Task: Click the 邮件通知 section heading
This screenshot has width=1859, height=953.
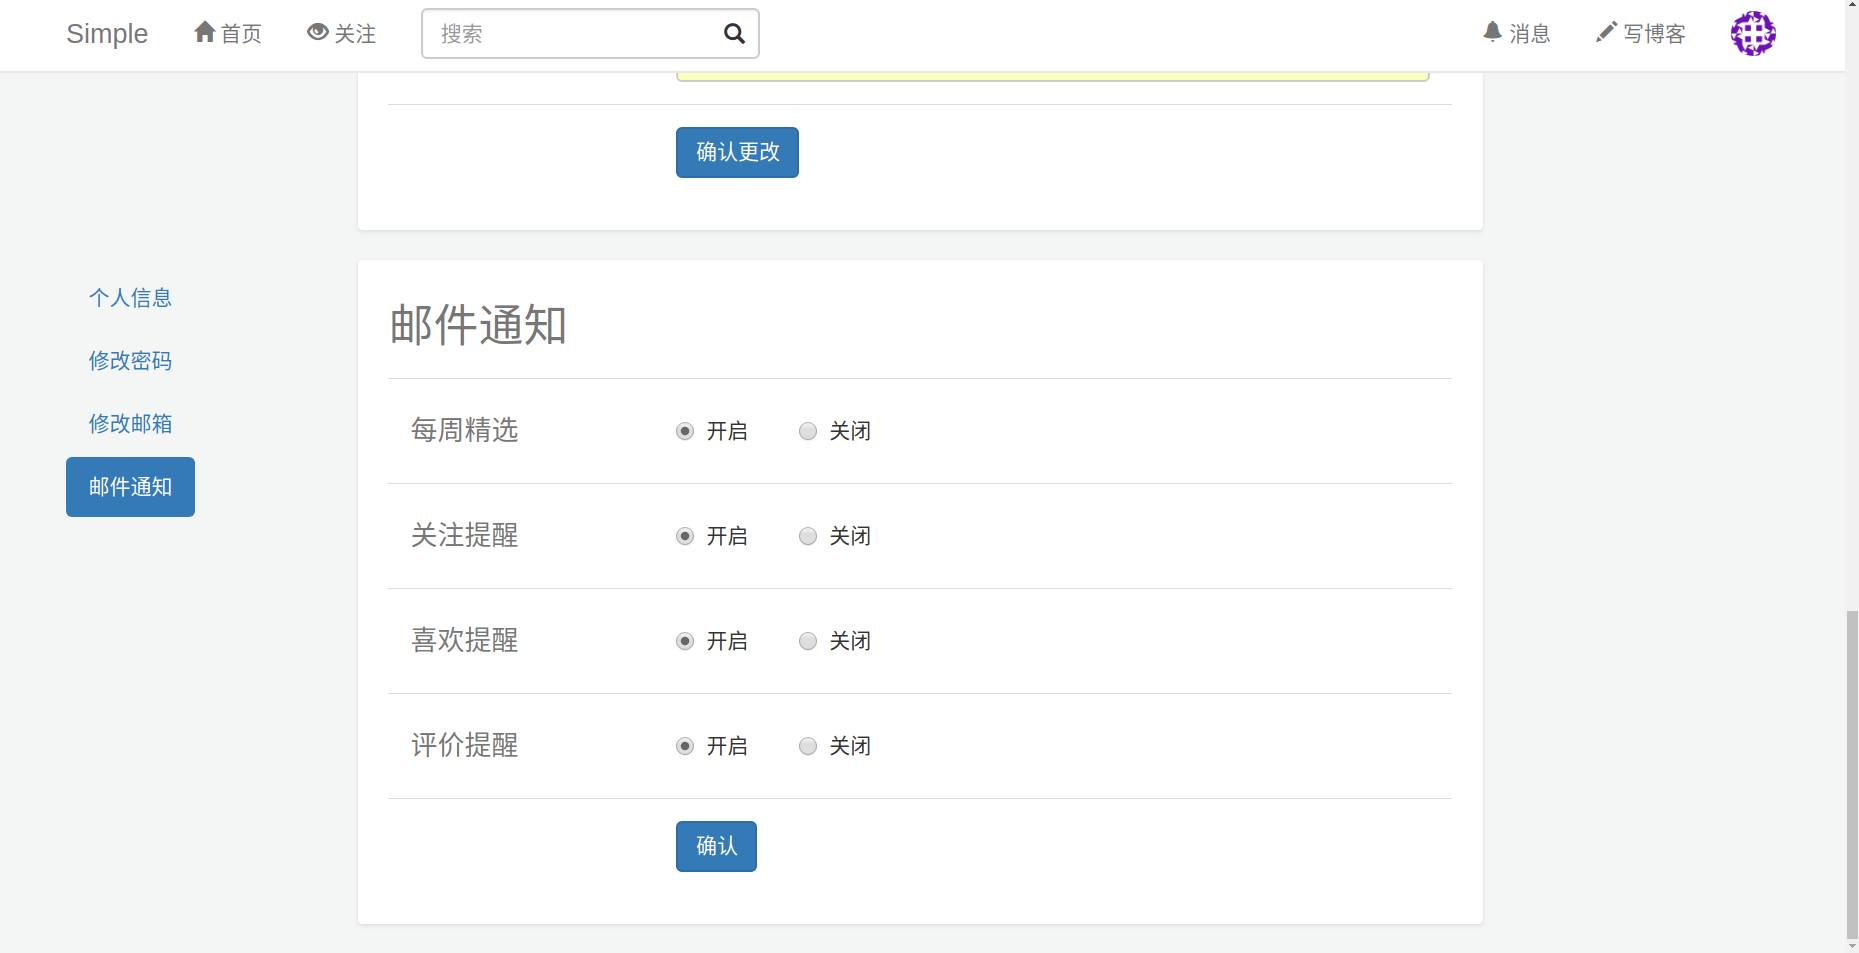Action: [478, 325]
